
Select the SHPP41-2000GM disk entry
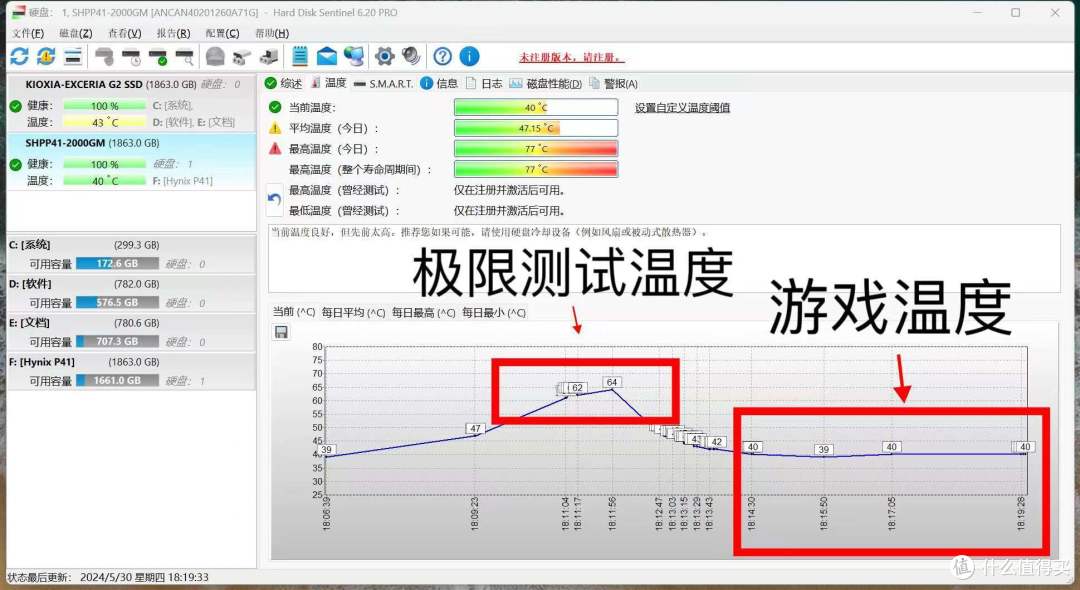pos(131,162)
